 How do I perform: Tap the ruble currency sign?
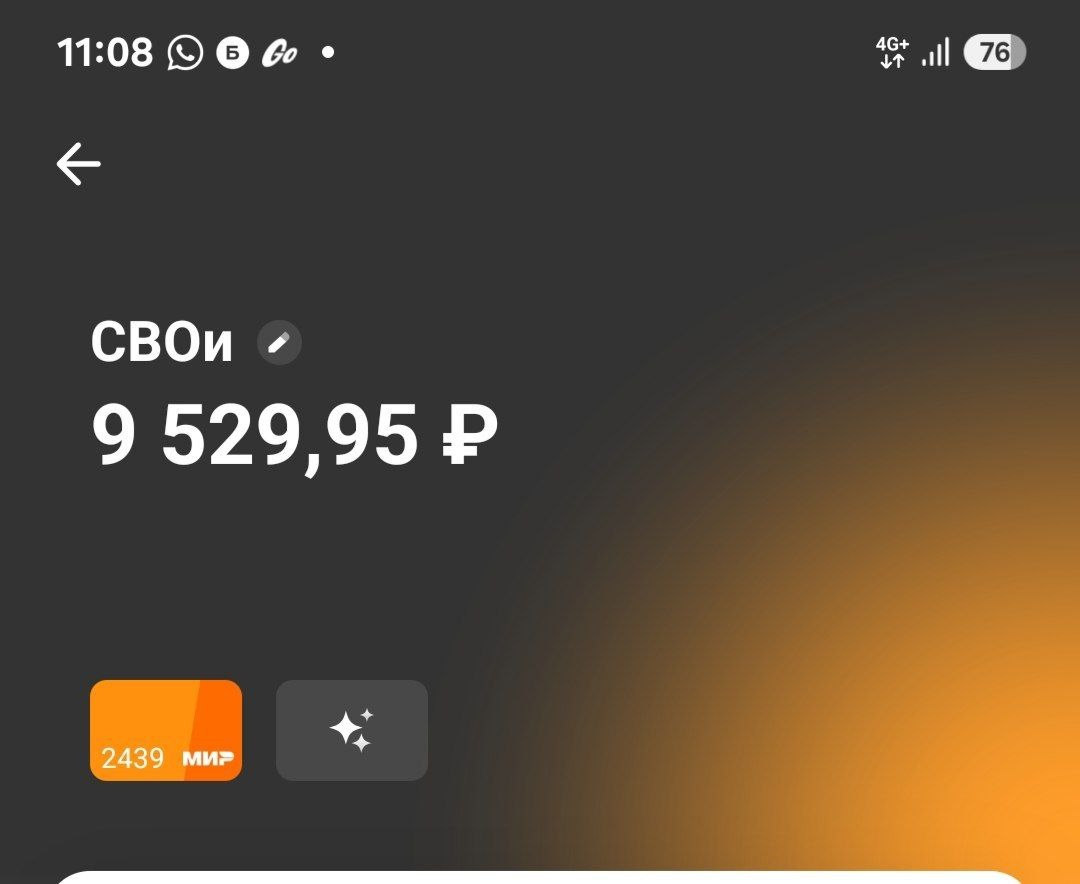(470, 434)
